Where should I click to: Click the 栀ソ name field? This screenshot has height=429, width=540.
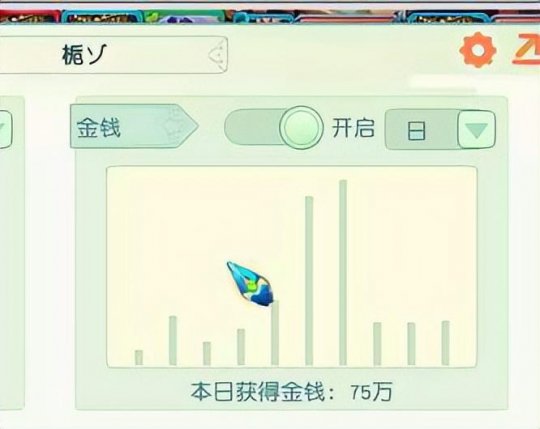coord(114,55)
